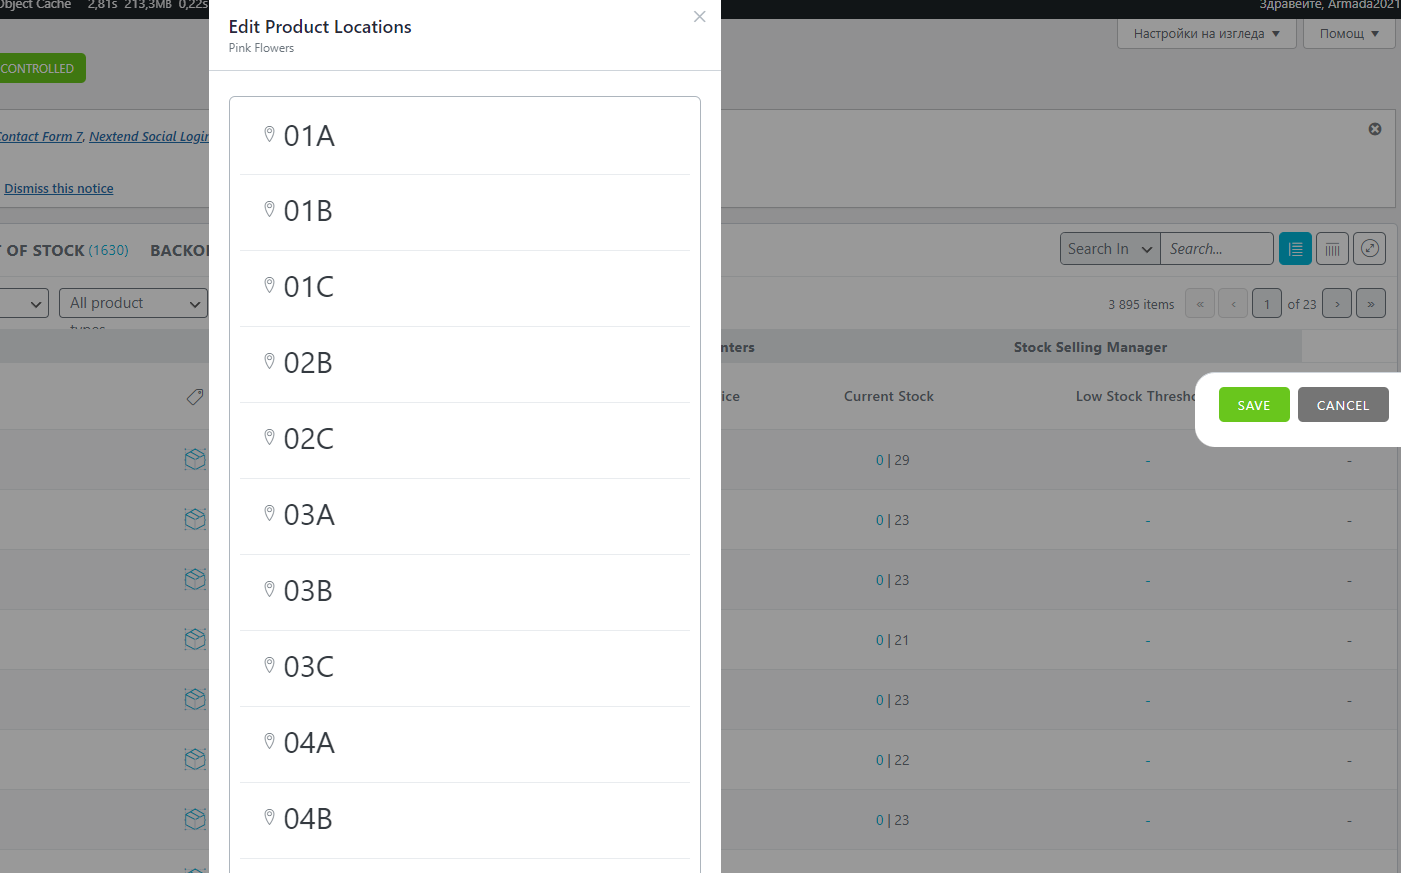Select the 02C location pin icon
1401x873 pixels.
[269, 437]
